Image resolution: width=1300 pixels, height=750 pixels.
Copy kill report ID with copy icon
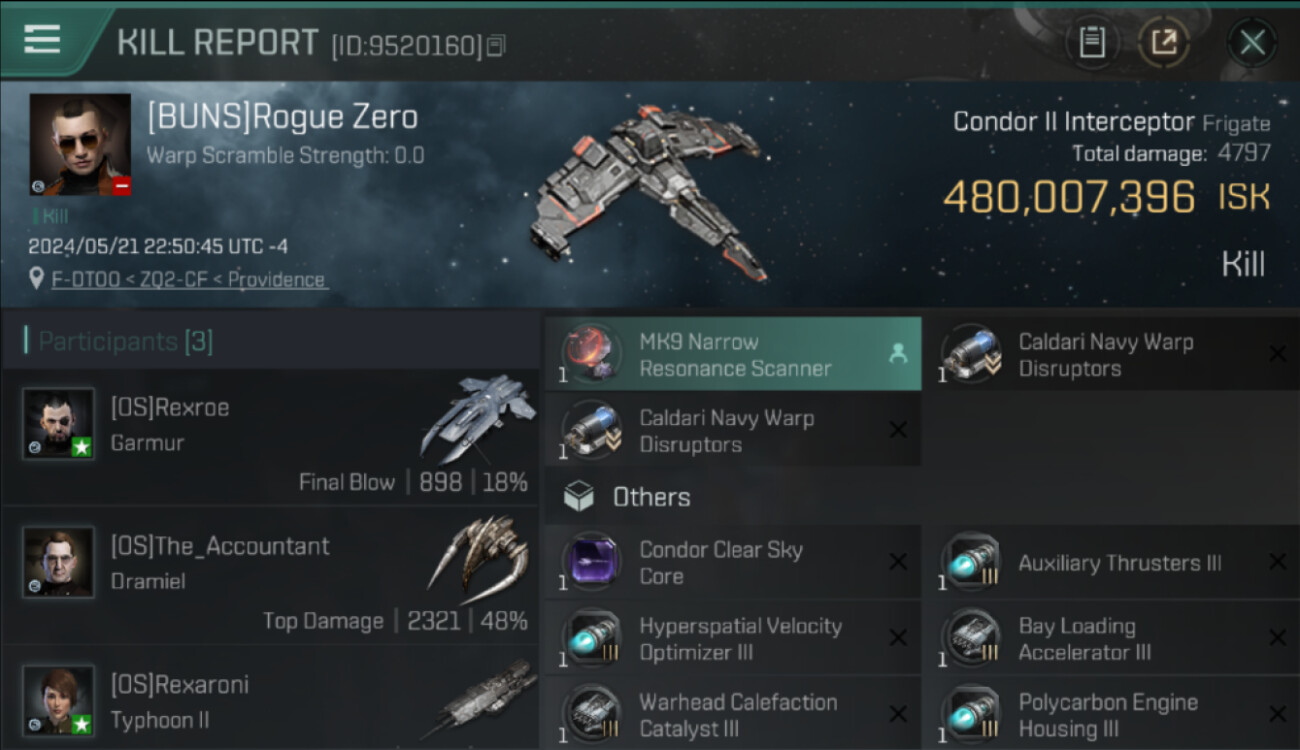click(496, 45)
